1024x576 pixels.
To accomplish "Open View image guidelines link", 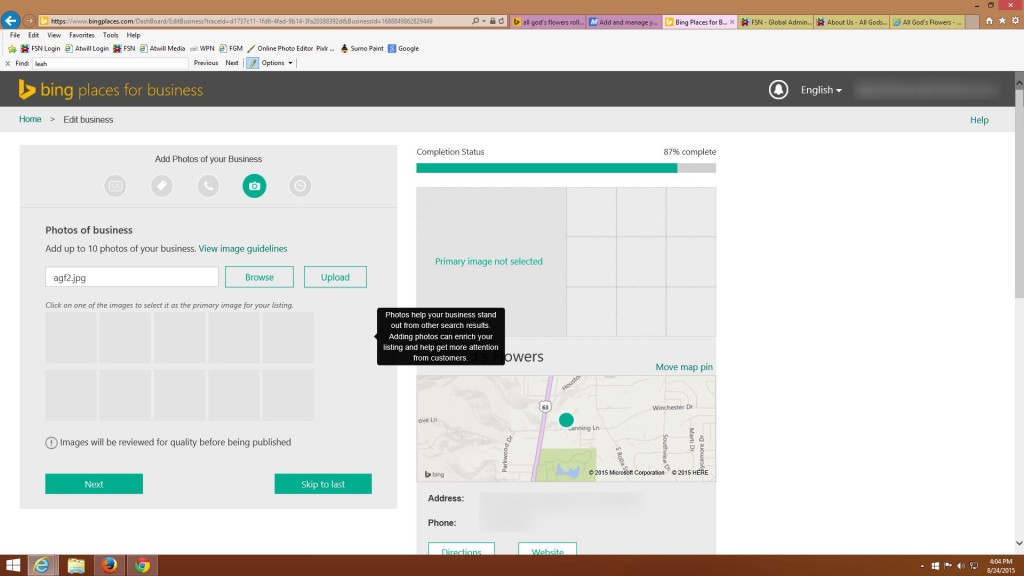I will tap(243, 248).
